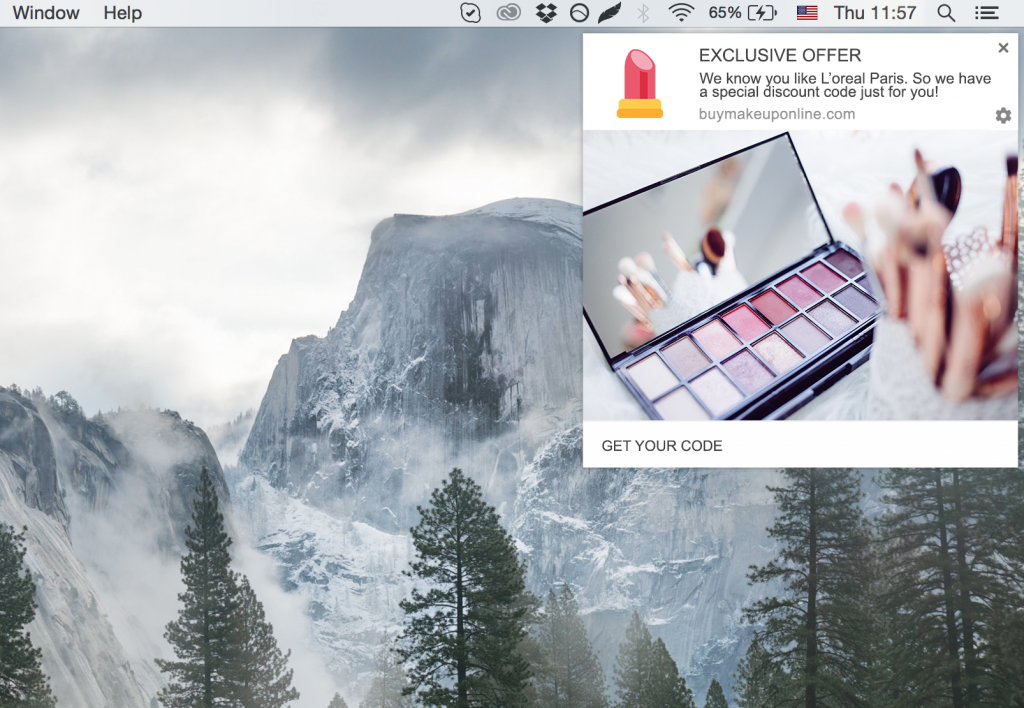Click the EXCLUSIVE OFFER notification title
This screenshot has width=1024, height=708.
[780, 56]
